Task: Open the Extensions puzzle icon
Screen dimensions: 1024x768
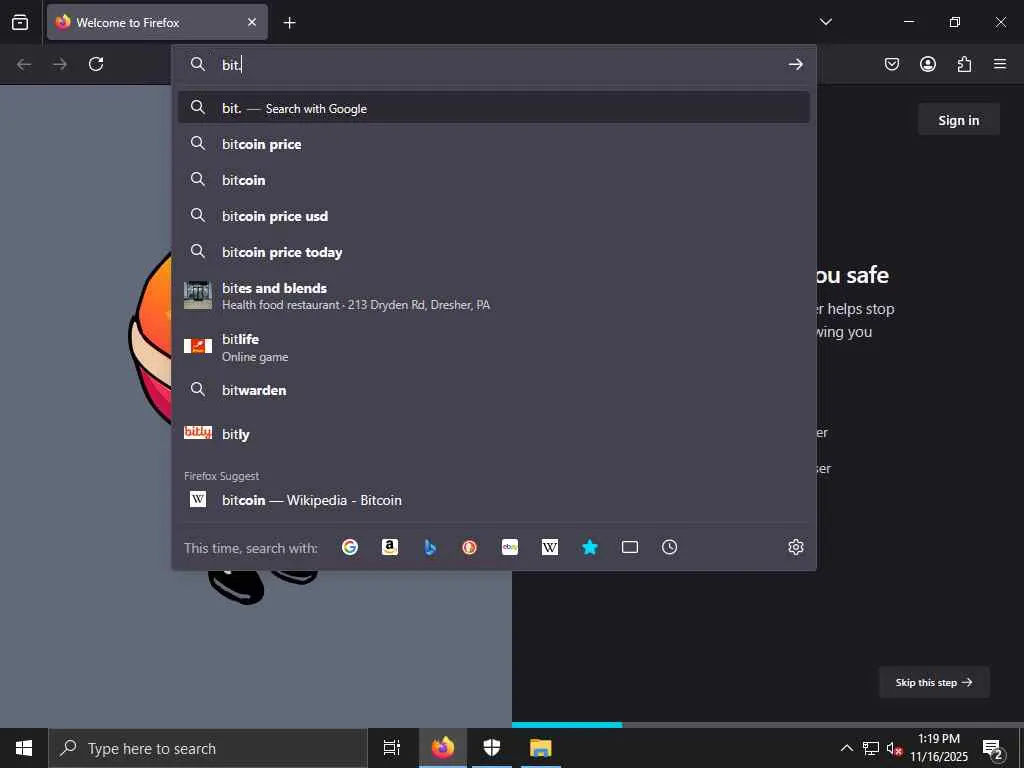Action: click(964, 64)
